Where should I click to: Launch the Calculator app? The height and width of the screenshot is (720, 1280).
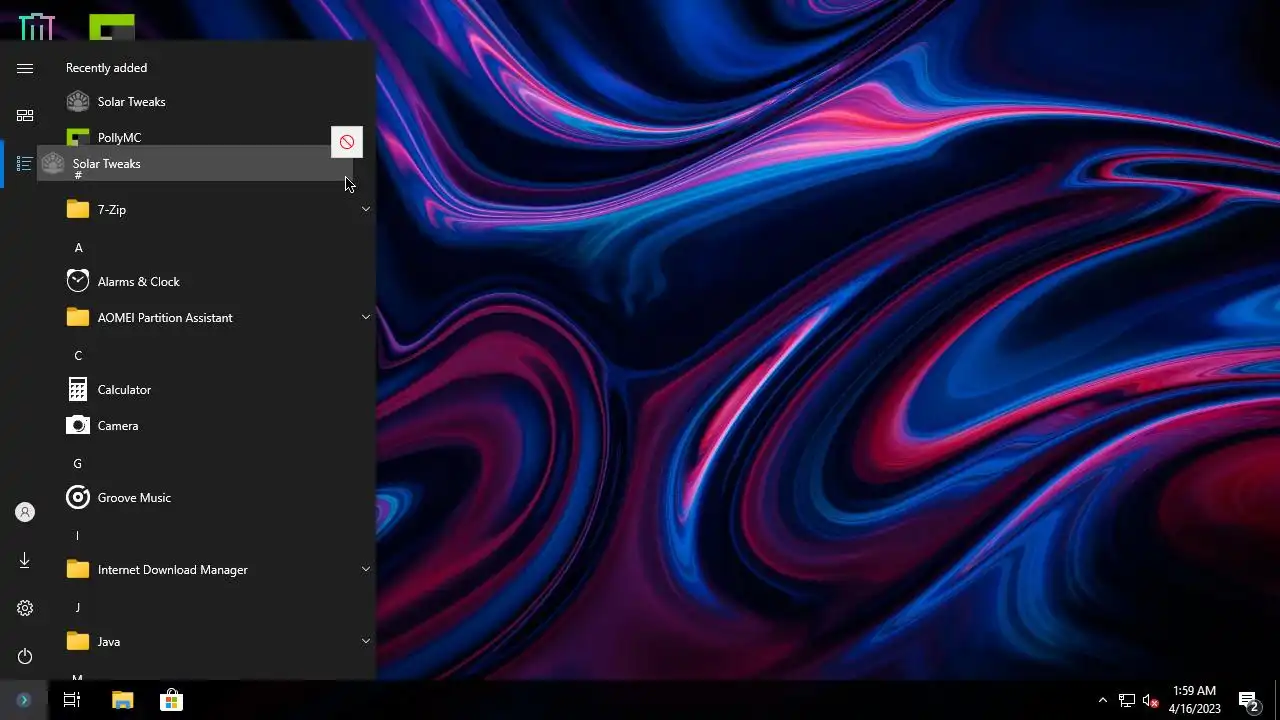coord(215,390)
